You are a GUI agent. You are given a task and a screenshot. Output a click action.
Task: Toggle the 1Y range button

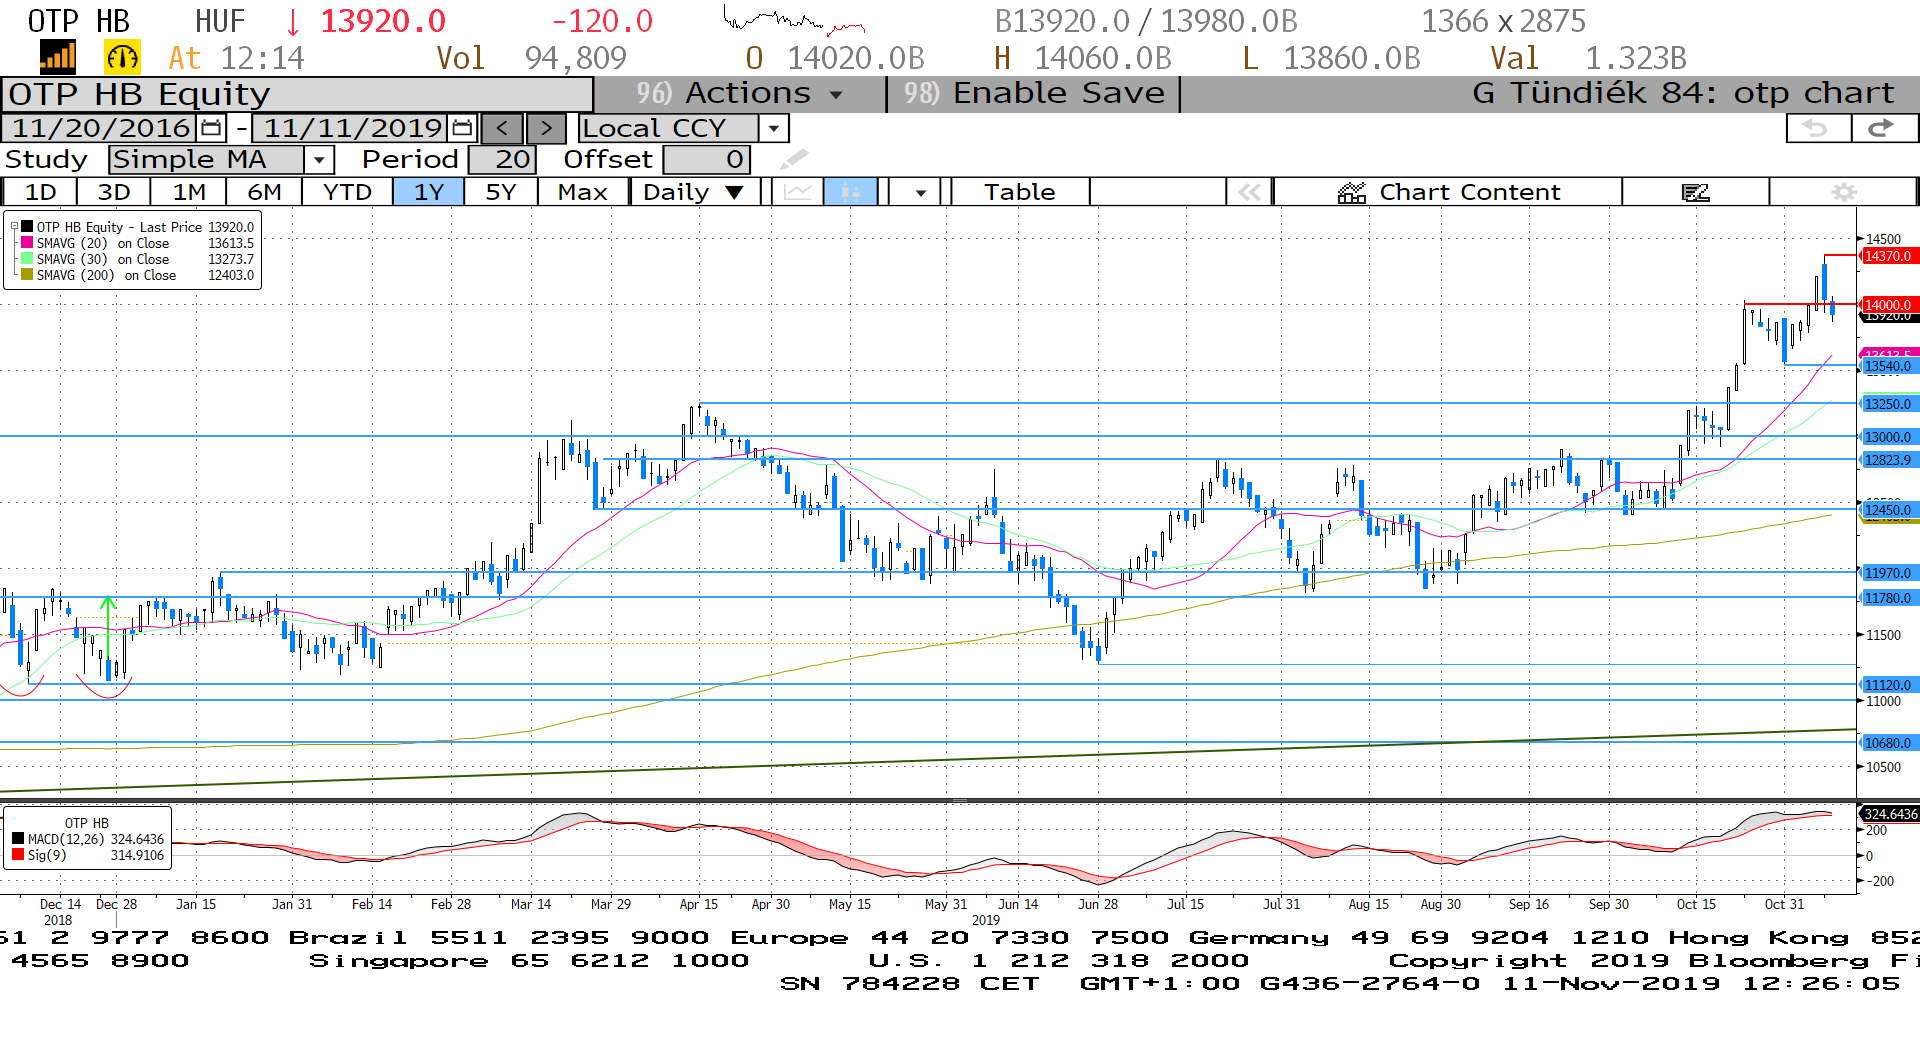428,192
